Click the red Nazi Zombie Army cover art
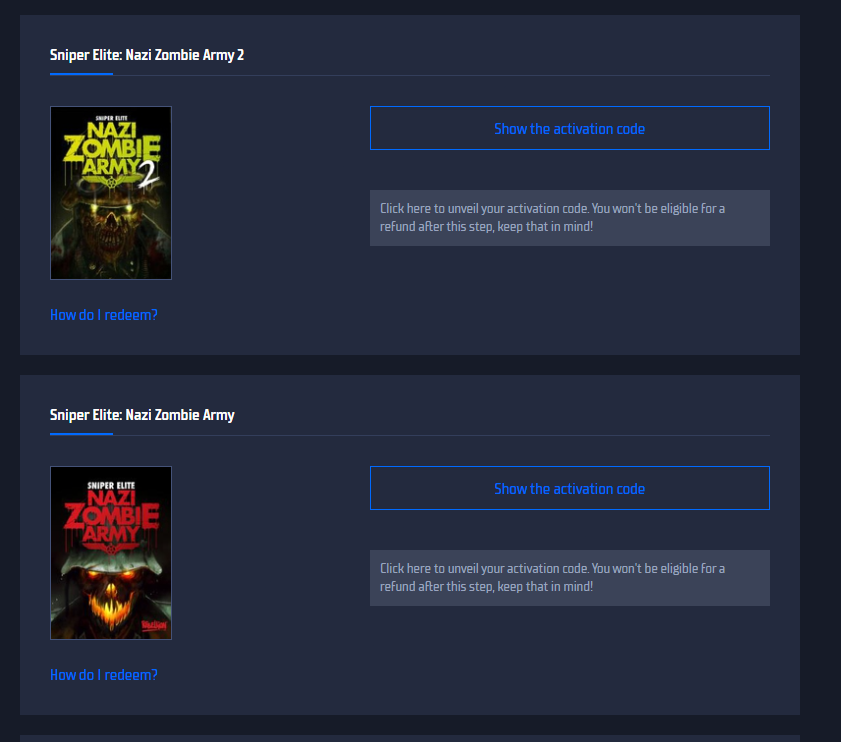The width and height of the screenshot is (841, 742). (111, 553)
